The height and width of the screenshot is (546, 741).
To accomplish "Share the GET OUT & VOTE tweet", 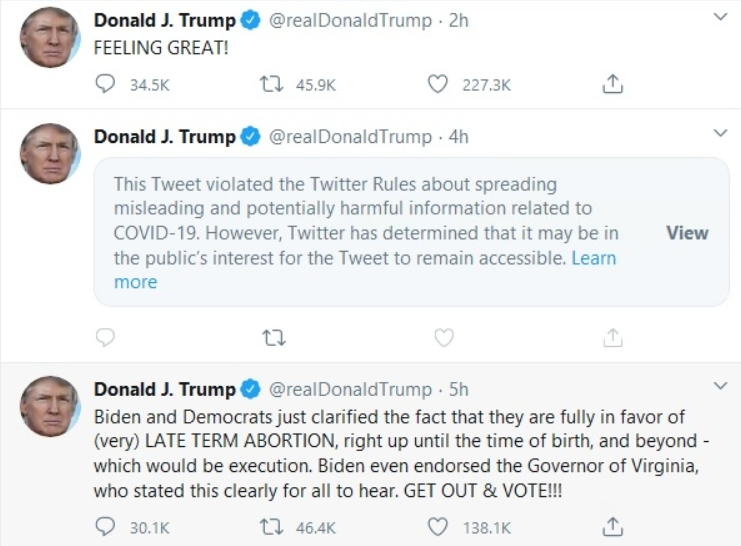I will [x=614, y=527].
